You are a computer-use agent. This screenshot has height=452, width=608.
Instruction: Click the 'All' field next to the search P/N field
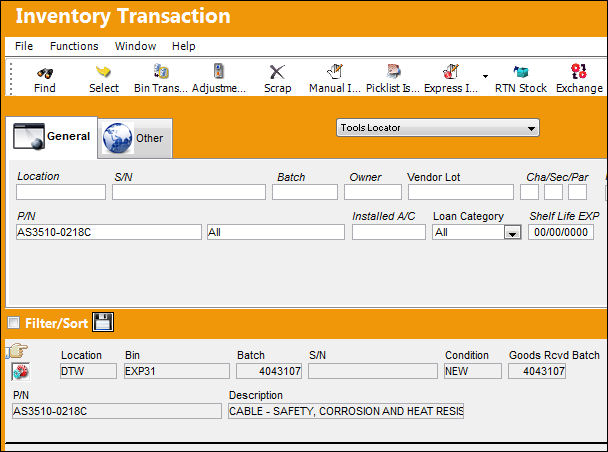point(276,232)
